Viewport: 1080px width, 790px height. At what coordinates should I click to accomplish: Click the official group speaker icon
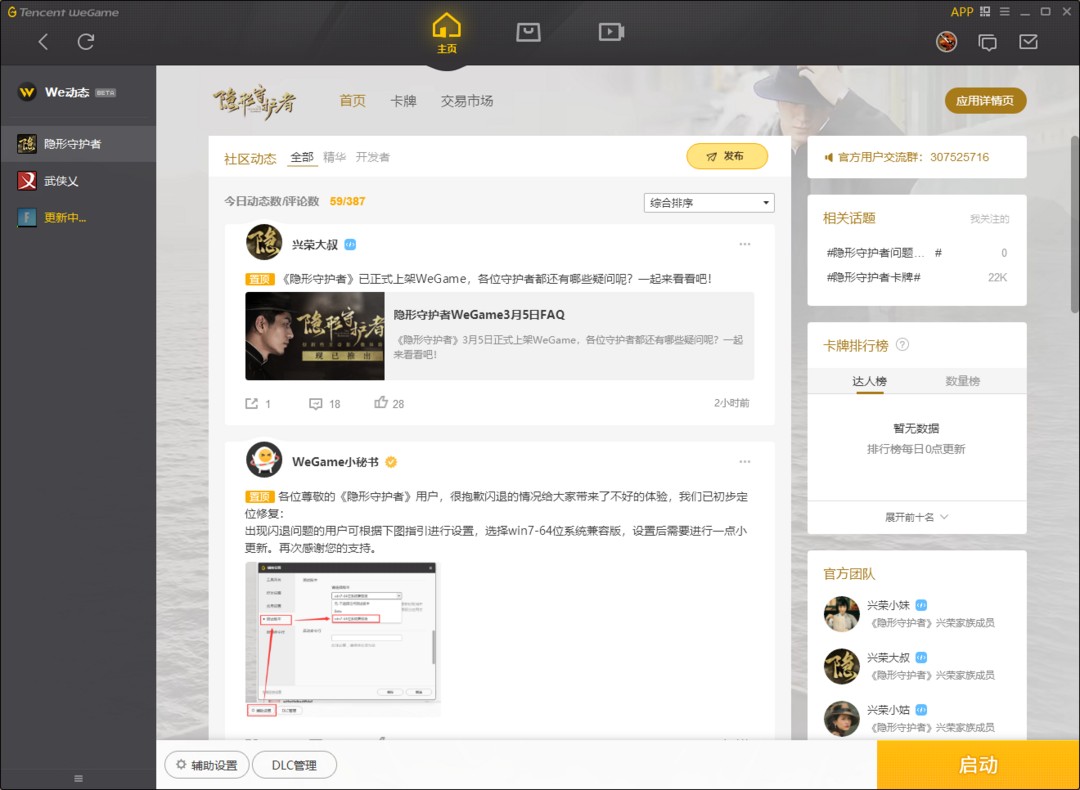pos(828,158)
